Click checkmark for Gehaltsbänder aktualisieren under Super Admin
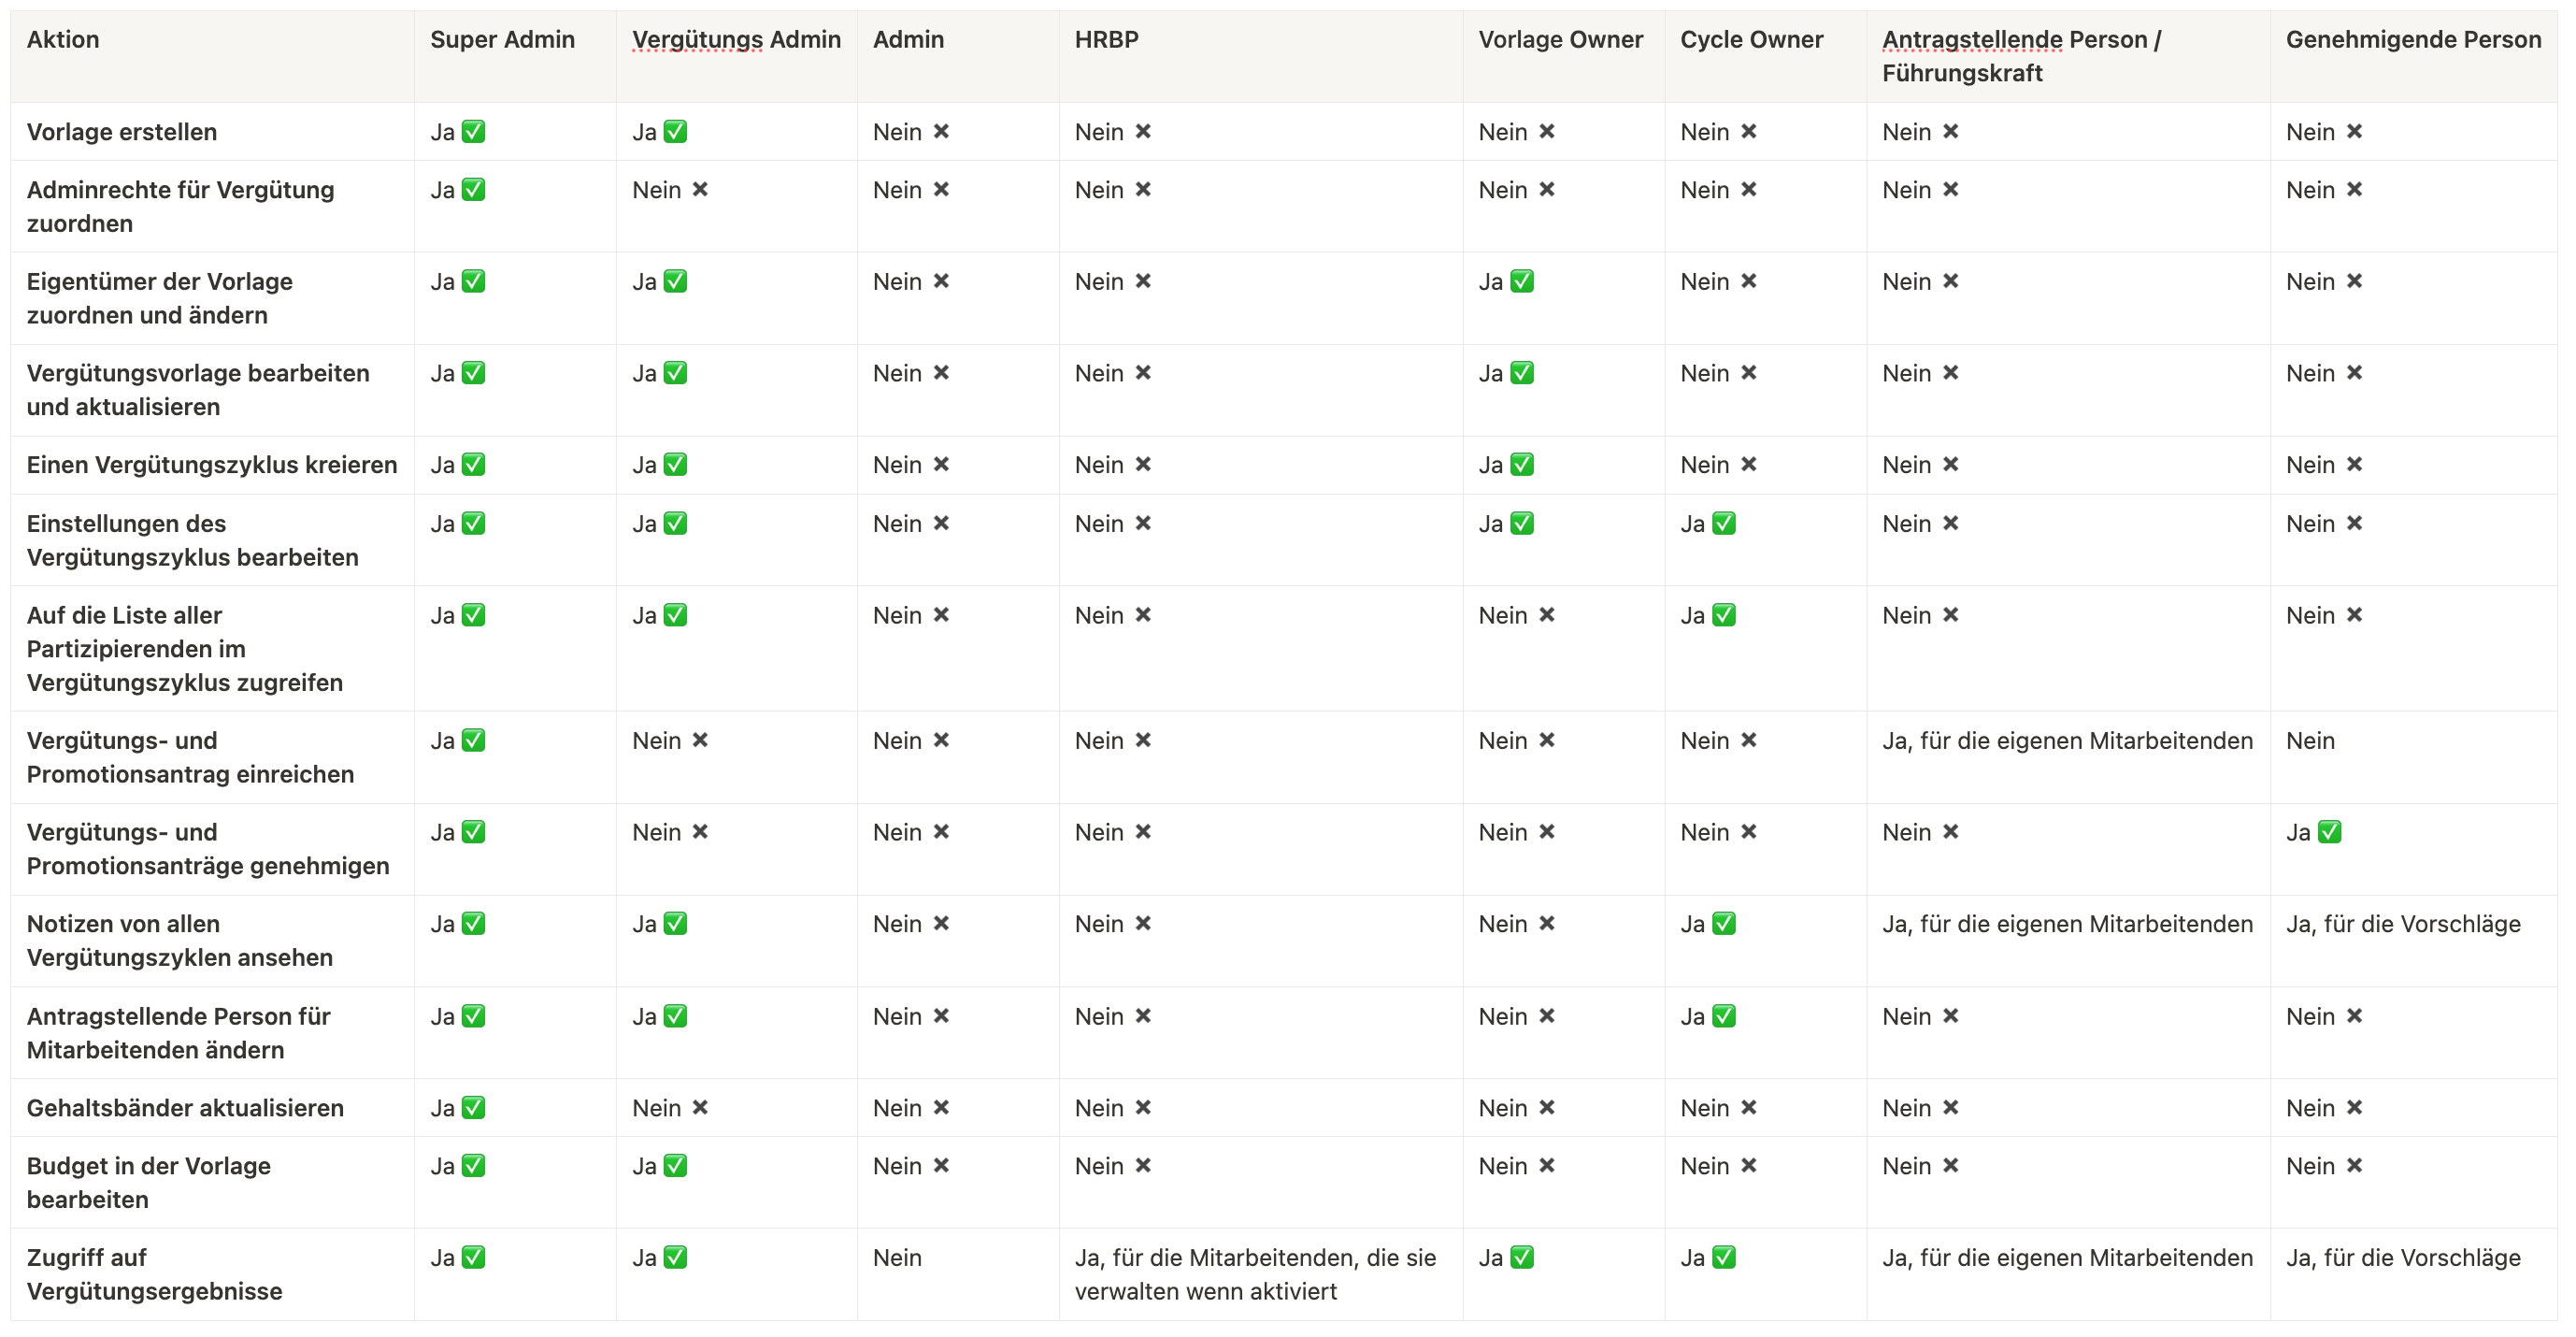2576x1337 pixels. 473,1107
